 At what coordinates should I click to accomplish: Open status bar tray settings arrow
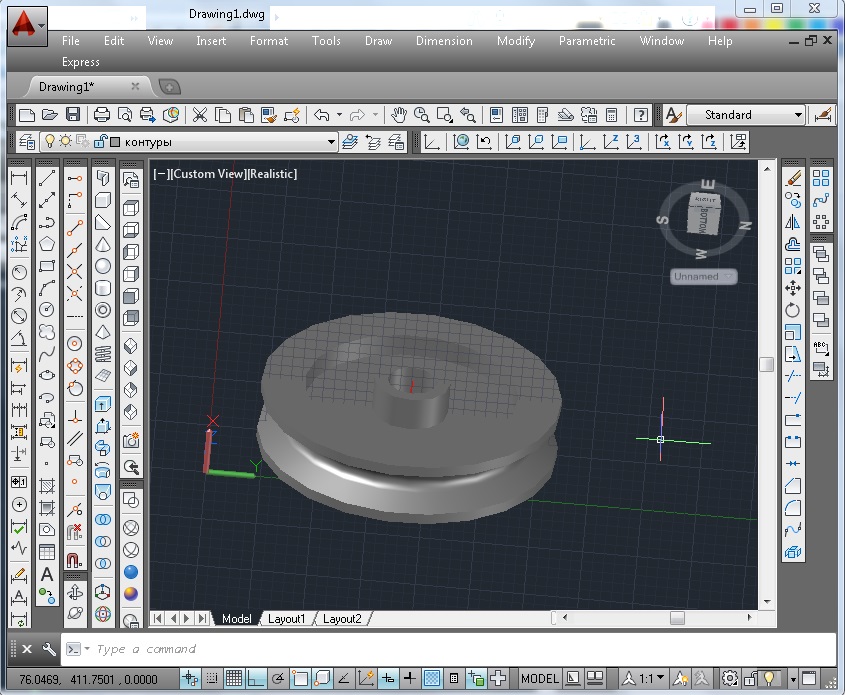pyautogui.click(x=793, y=679)
